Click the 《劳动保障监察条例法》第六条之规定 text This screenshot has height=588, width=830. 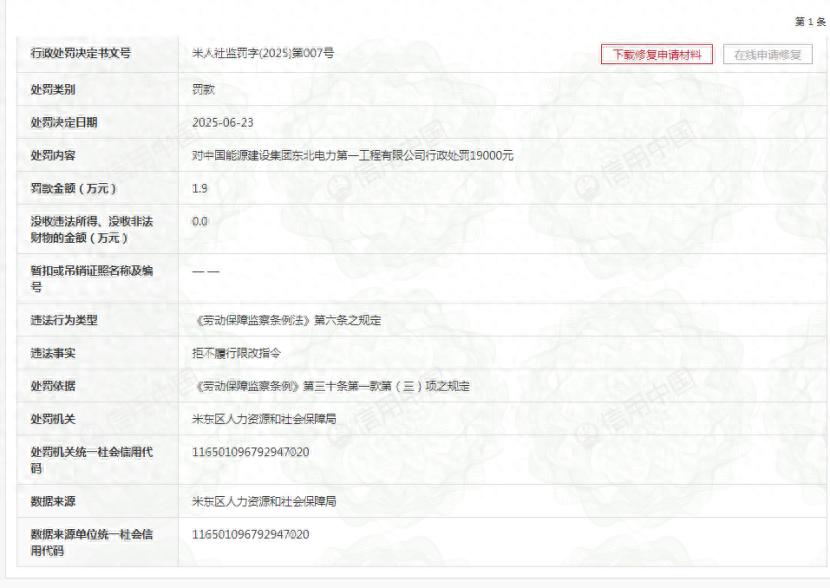point(287,320)
